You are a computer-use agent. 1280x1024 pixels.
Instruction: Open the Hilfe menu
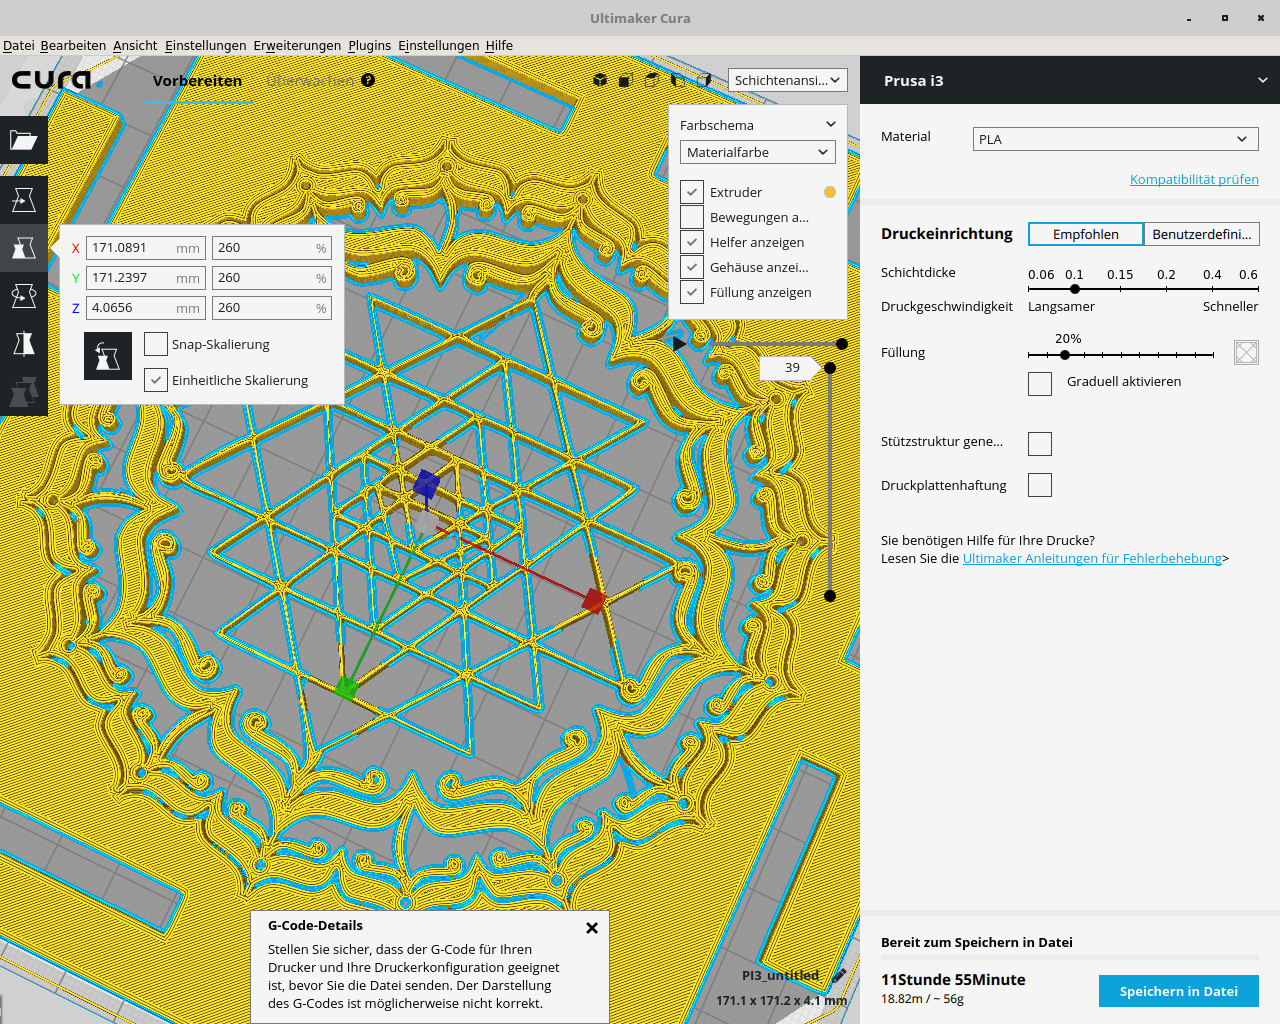point(499,45)
